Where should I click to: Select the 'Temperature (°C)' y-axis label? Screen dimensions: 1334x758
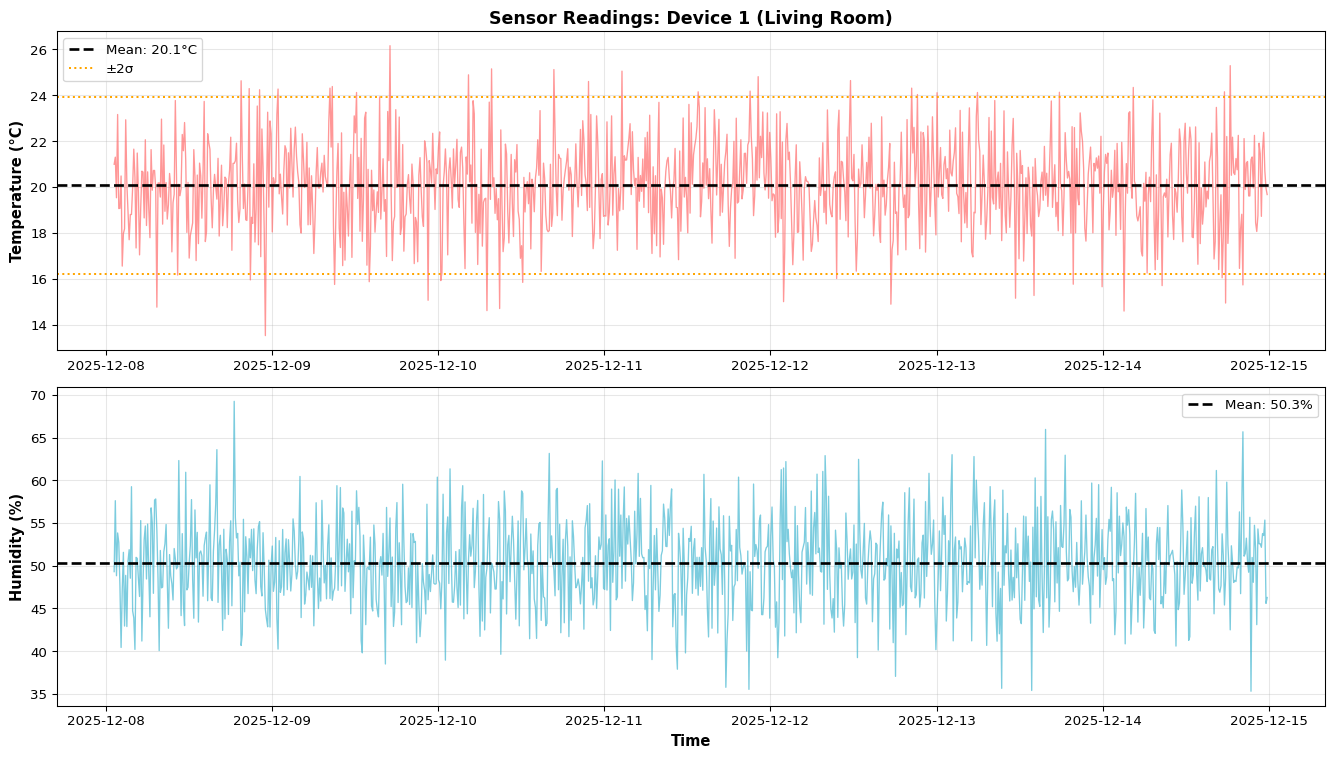coord(16,191)
